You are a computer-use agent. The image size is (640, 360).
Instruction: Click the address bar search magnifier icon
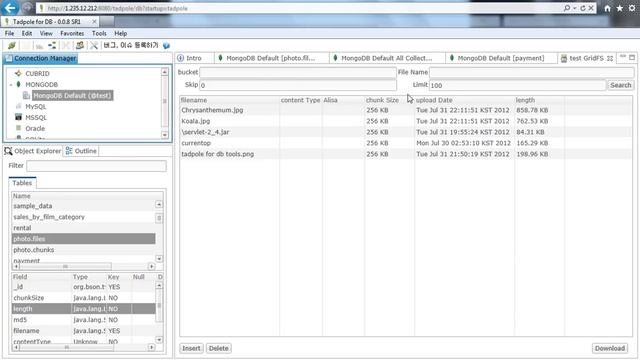coord(567,8)
